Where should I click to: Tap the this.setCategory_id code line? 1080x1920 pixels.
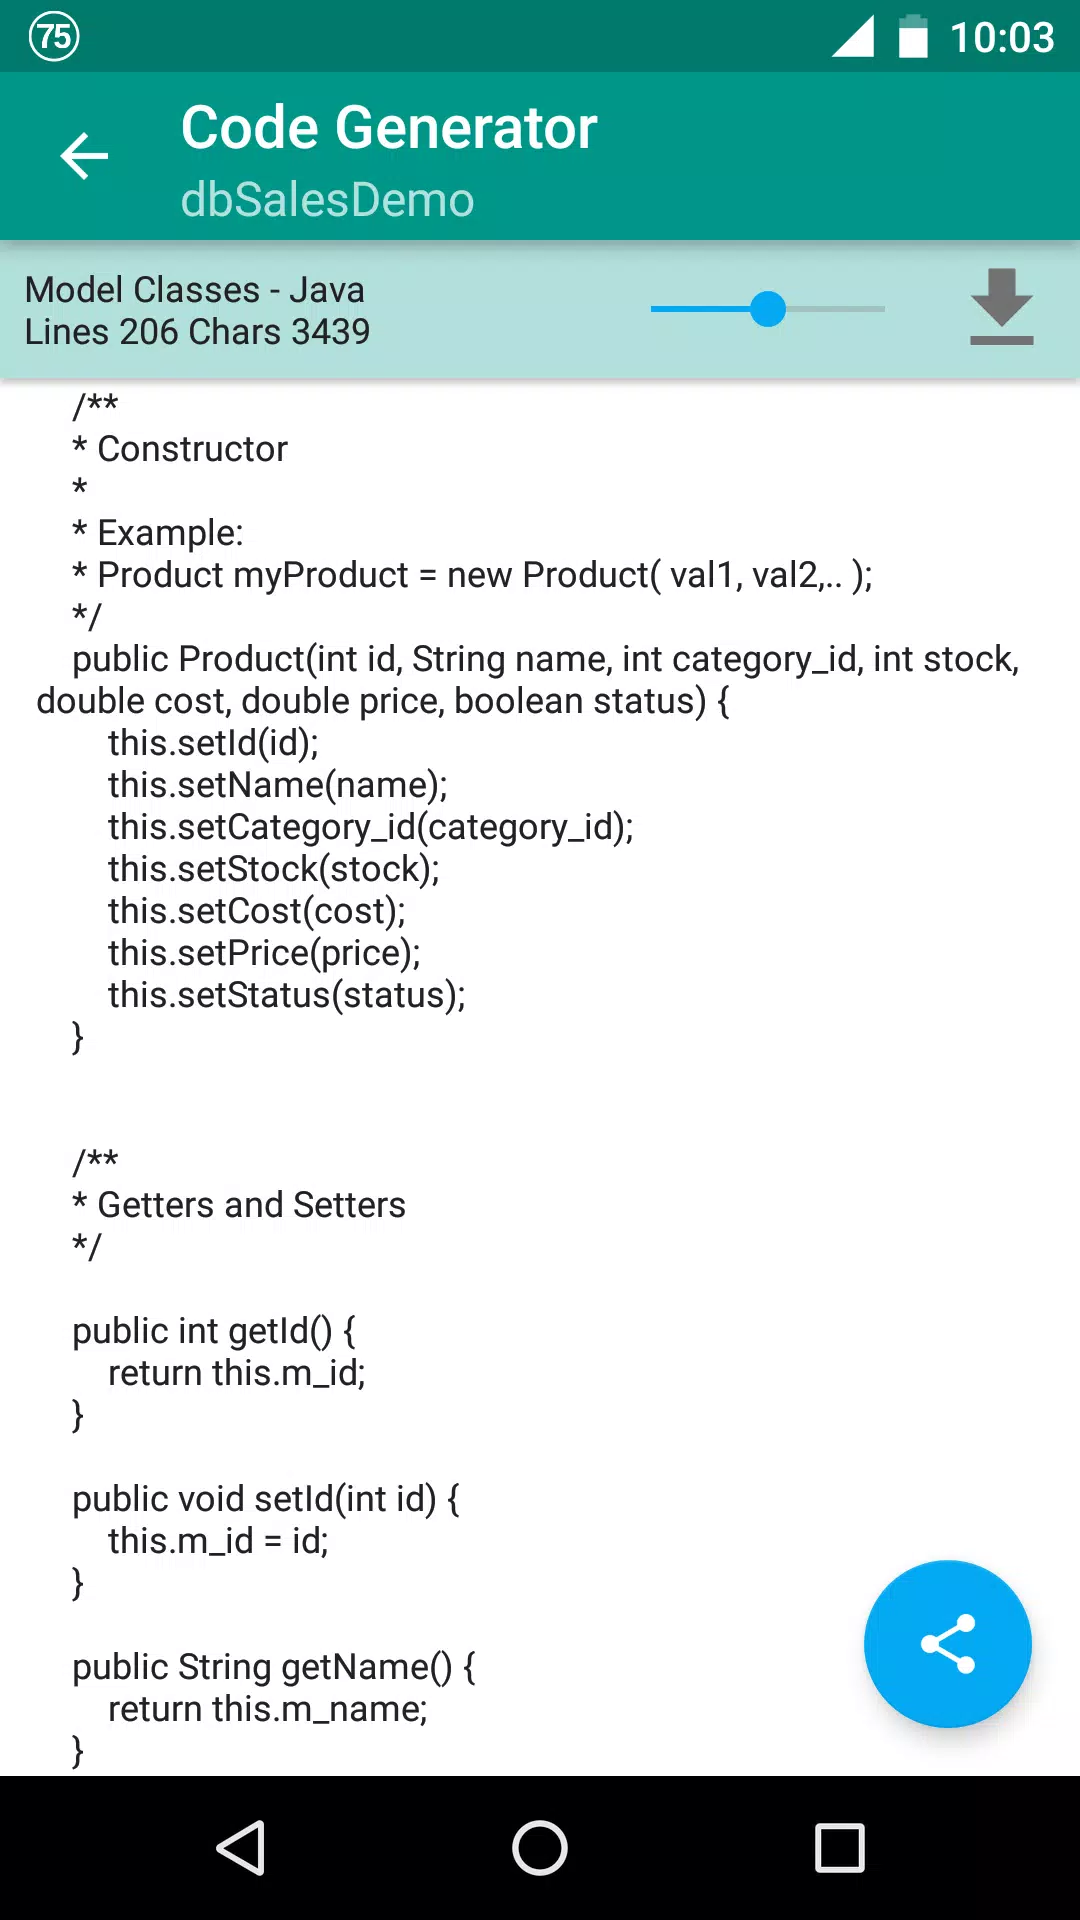[x=371, y=827]
